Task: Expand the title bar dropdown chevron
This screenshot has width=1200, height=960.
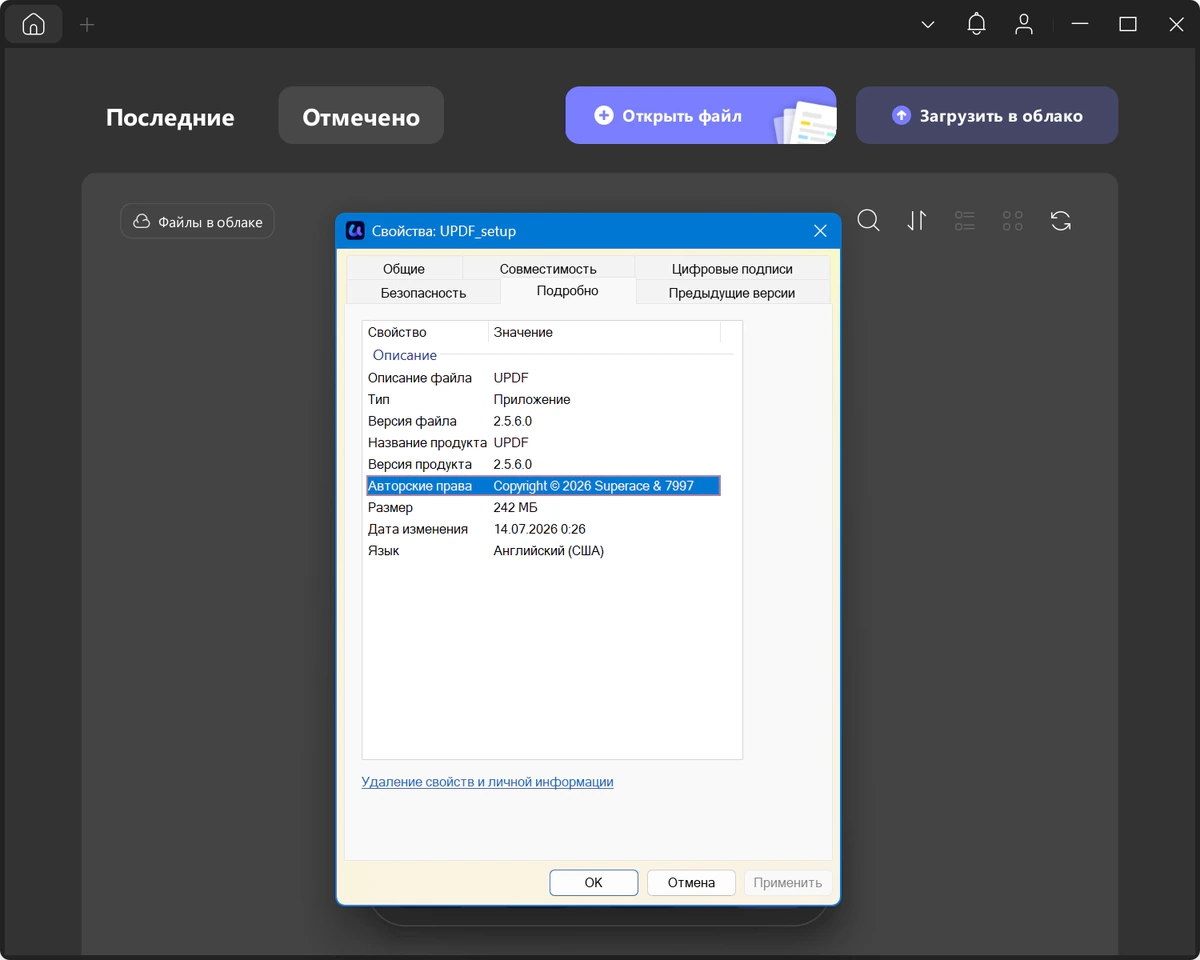Action: pos(928,24)
